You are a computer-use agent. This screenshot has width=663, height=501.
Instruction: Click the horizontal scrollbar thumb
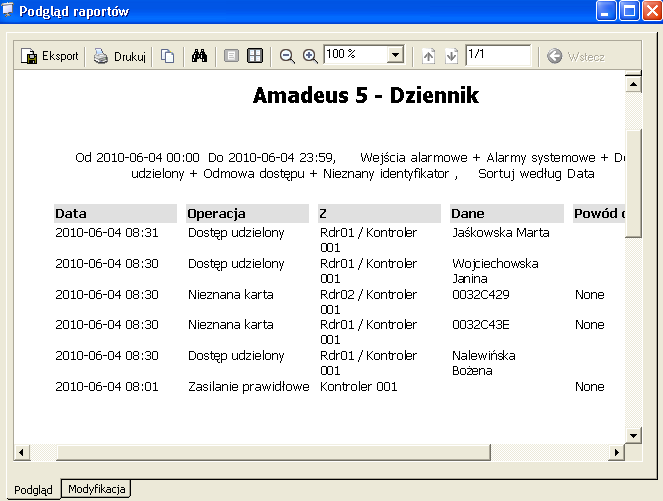point(273,452)
